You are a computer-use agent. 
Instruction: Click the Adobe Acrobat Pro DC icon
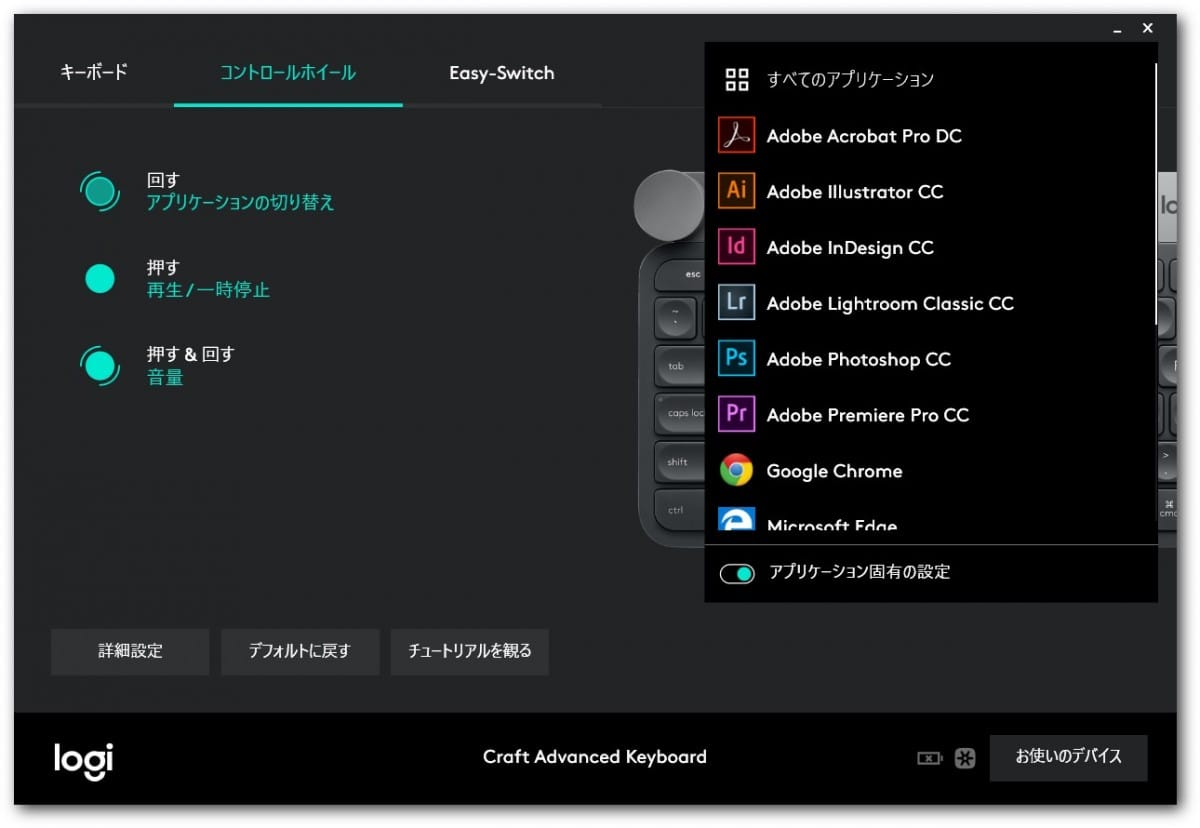(x=736, y=135)
